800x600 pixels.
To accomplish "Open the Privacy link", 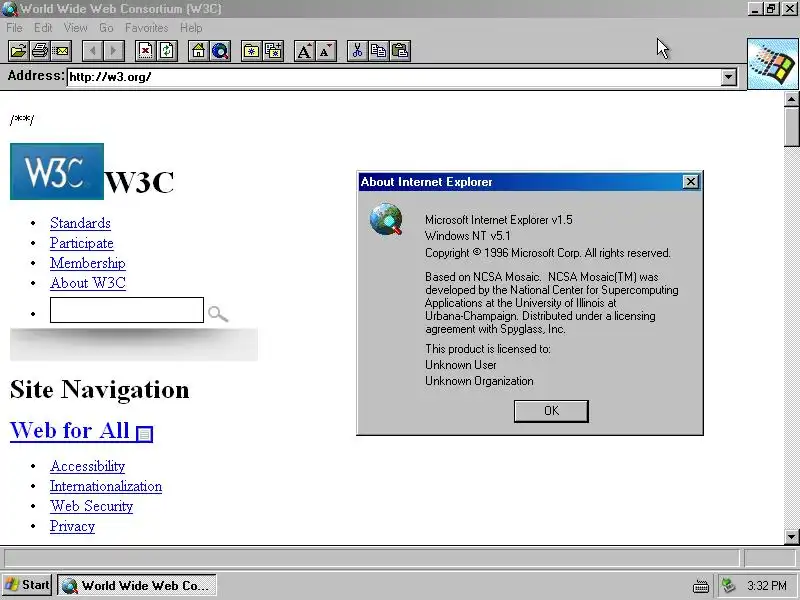I will pyautogui.click(x=72, y=526).
